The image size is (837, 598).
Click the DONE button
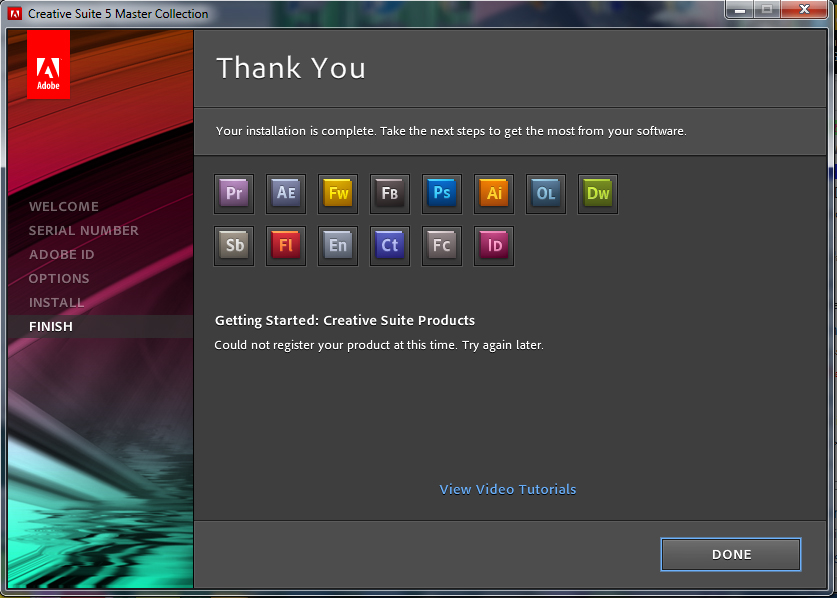click(x=731, y=554)
